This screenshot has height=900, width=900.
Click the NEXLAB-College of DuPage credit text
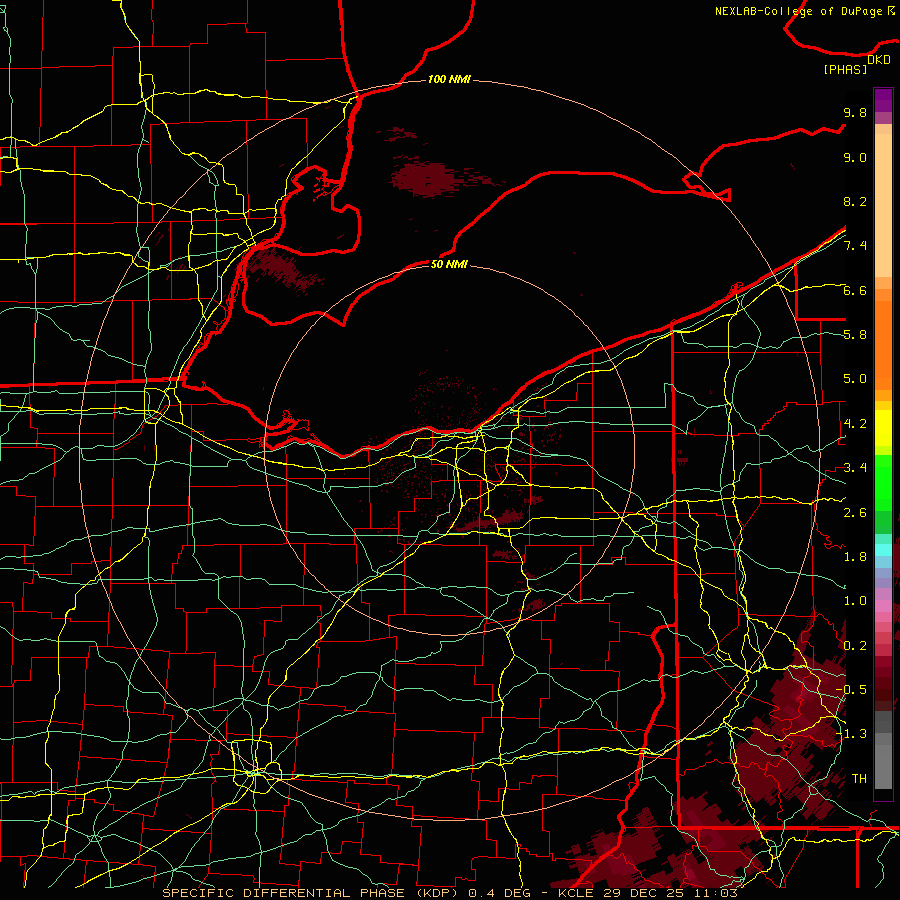[801, 11]
